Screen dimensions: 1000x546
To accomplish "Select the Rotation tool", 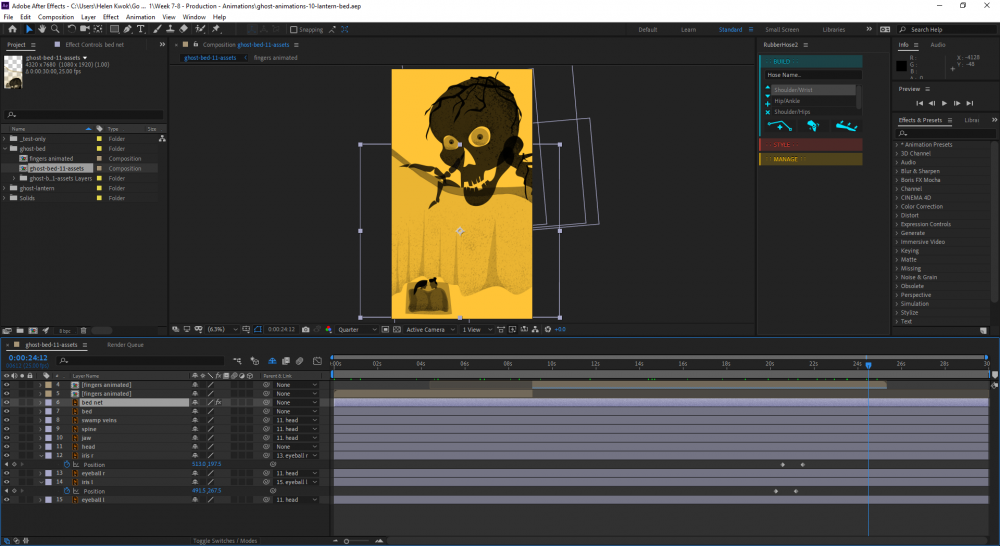I will pos(71,29).
